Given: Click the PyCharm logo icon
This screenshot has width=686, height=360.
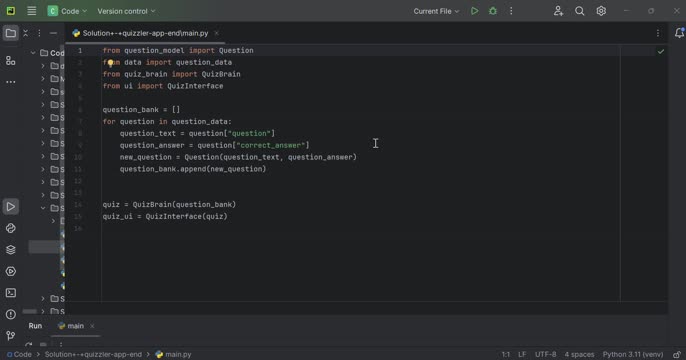Looking at the screenshot, I should pos(10,11).
